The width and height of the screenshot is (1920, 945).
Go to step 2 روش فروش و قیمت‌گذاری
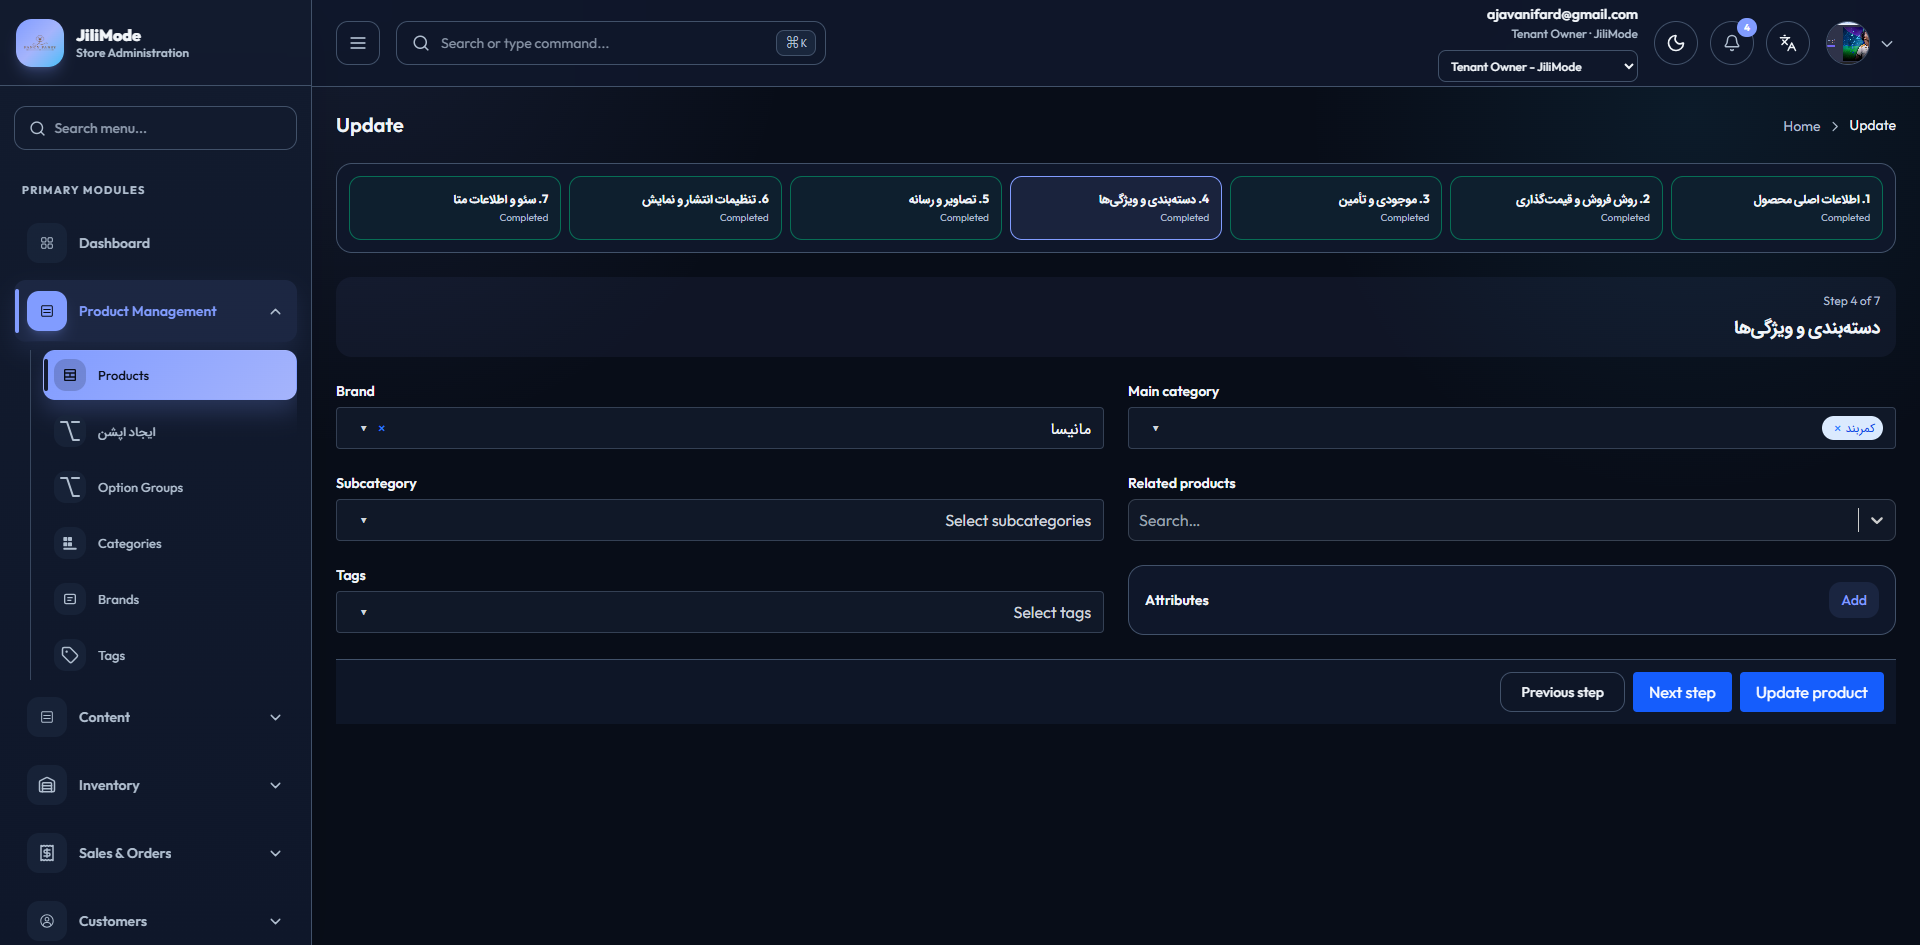[1556, 208]
